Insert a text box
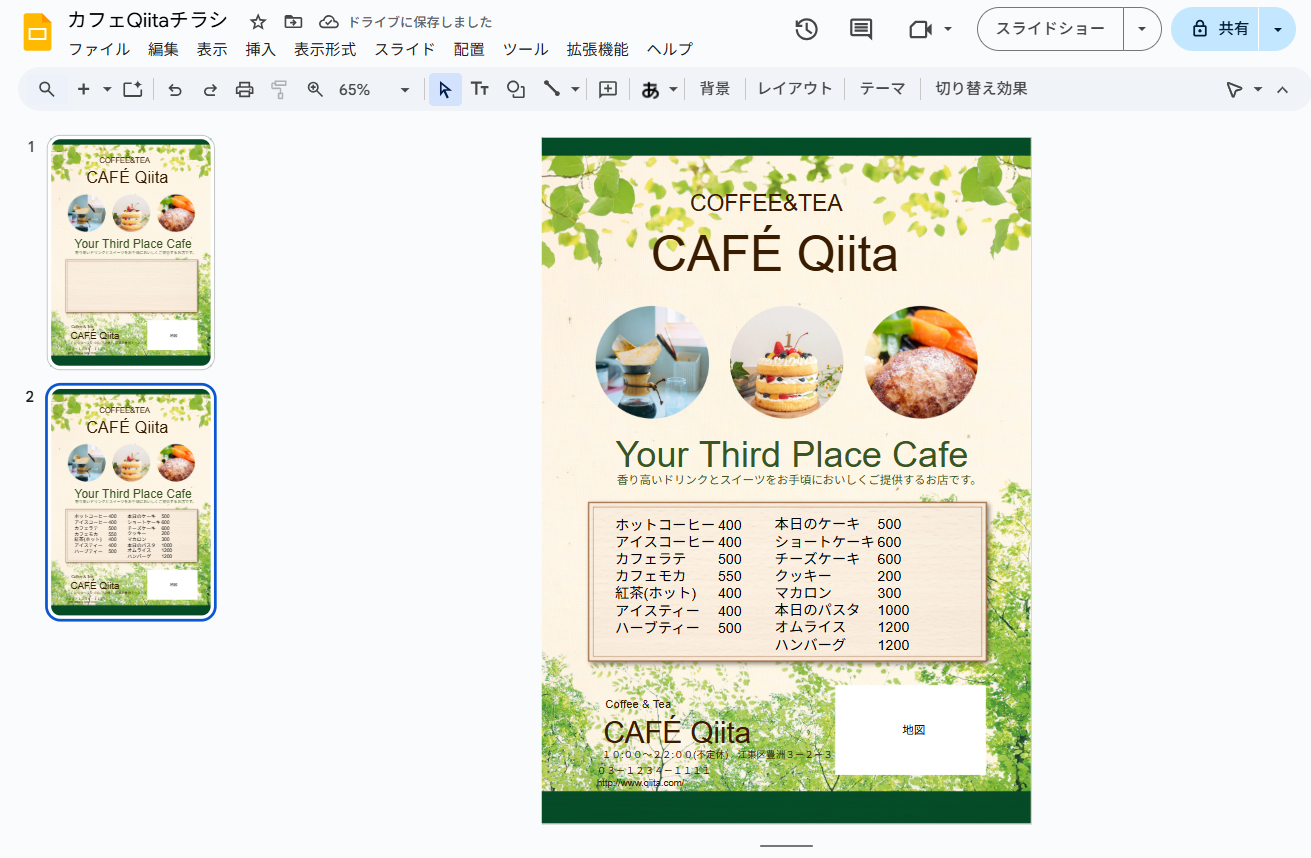 point(480,89)
